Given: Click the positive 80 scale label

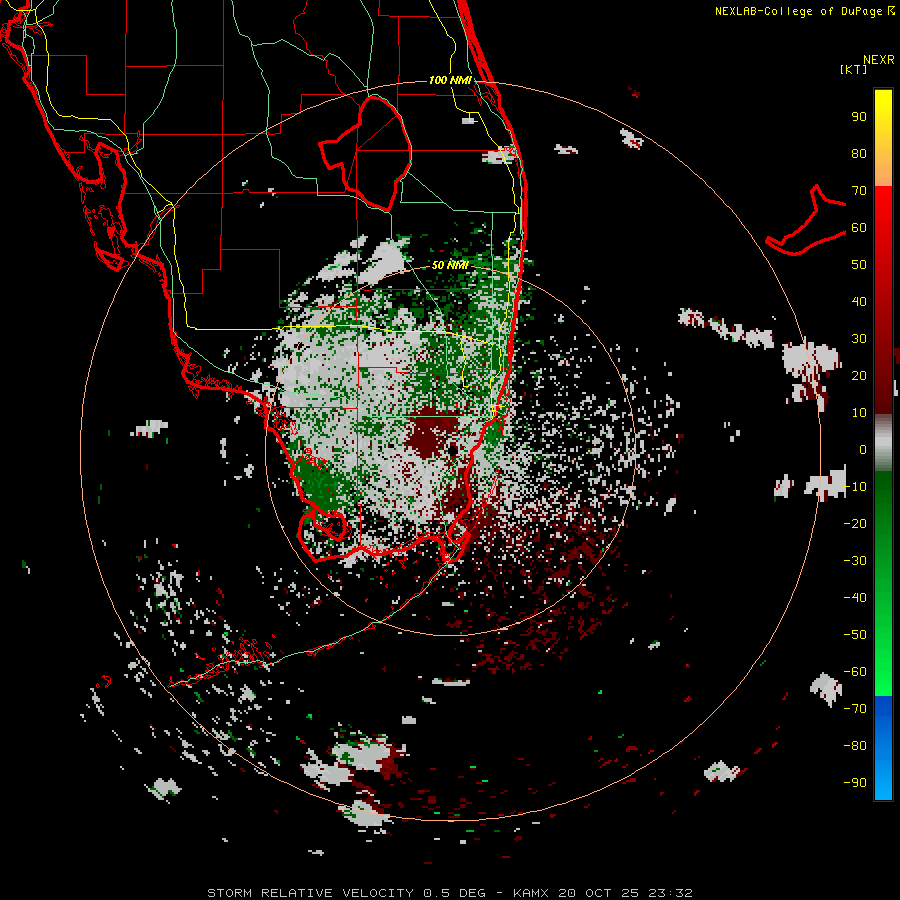Looking at the screenshot, I should click(x=859, y=154).
